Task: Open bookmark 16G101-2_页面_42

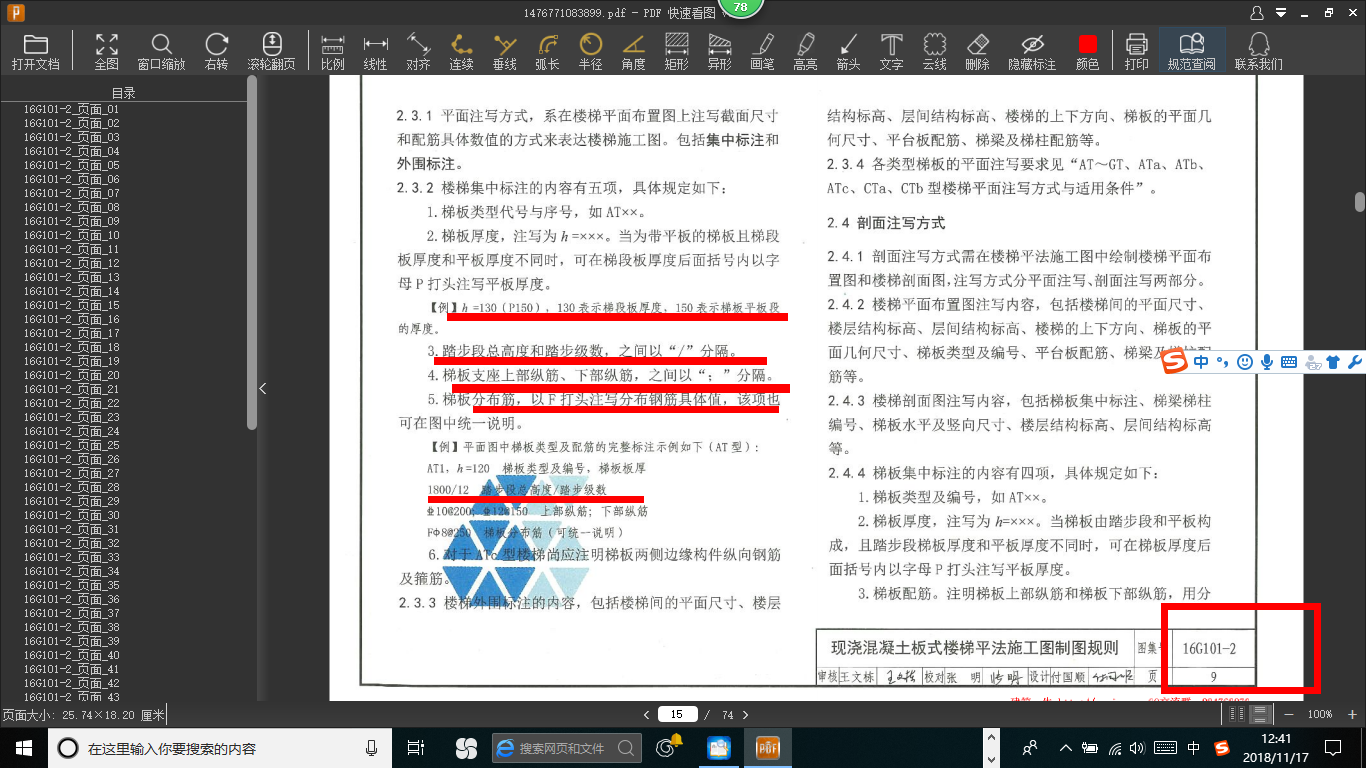Action: pos(71,683)
